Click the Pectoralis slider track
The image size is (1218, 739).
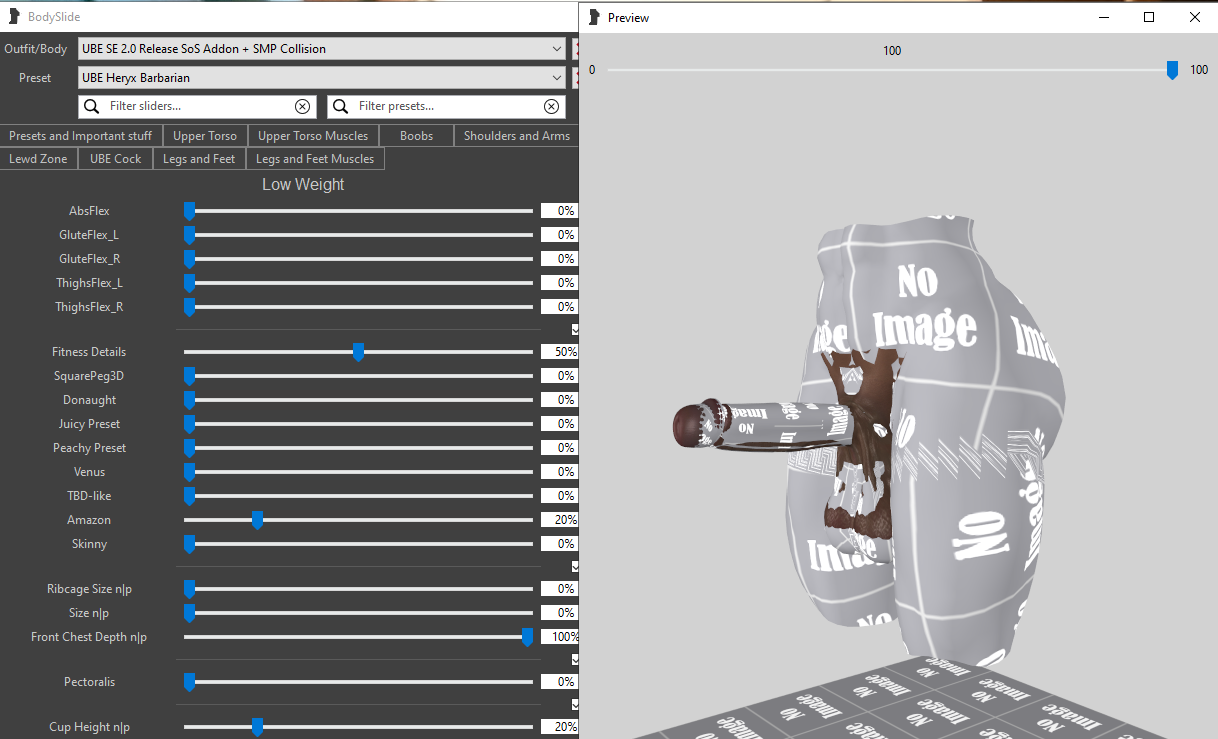click(358, 682)
